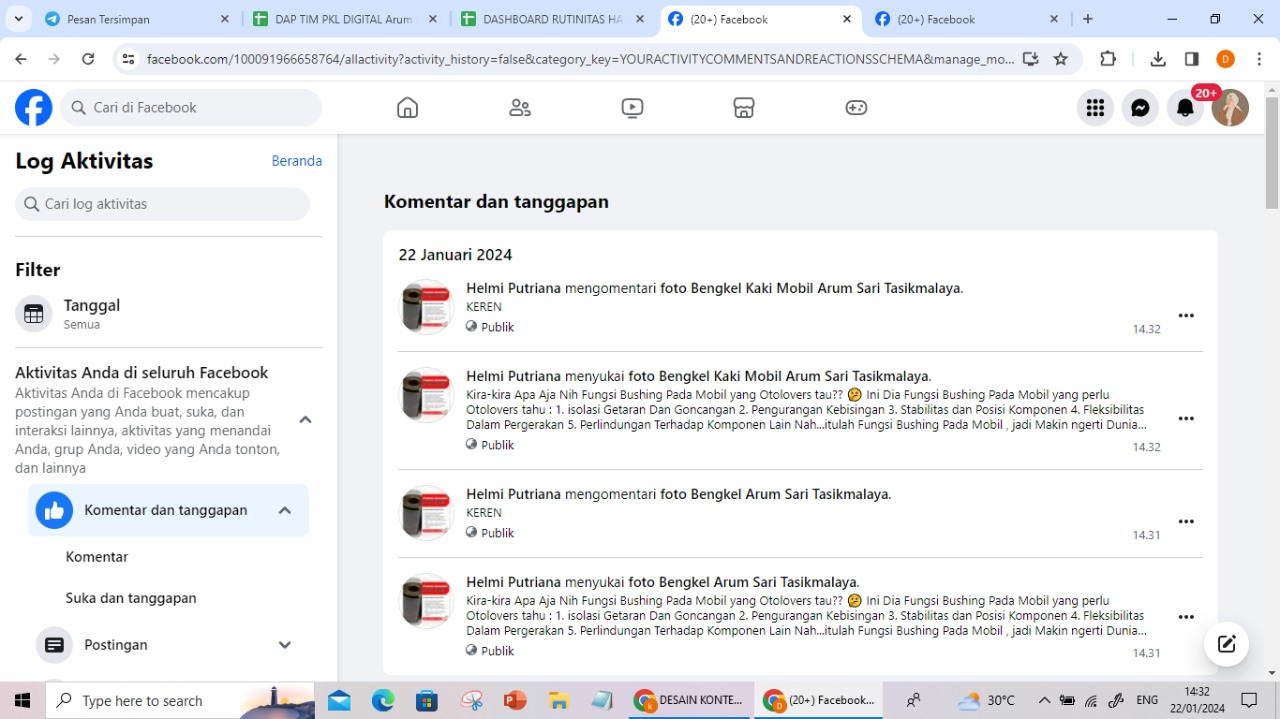The width and height of the screenshot is (1280, 719).
Task: Open DESAIN KONTE... Chrome window in taskbar
Action: (688, 700)
